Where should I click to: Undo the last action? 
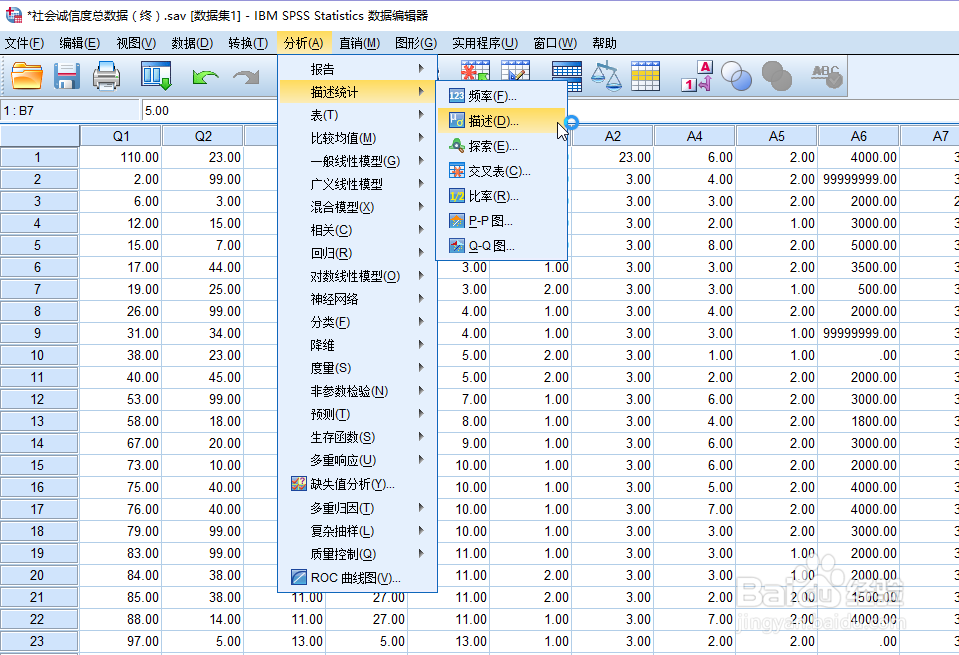(205, 76)
